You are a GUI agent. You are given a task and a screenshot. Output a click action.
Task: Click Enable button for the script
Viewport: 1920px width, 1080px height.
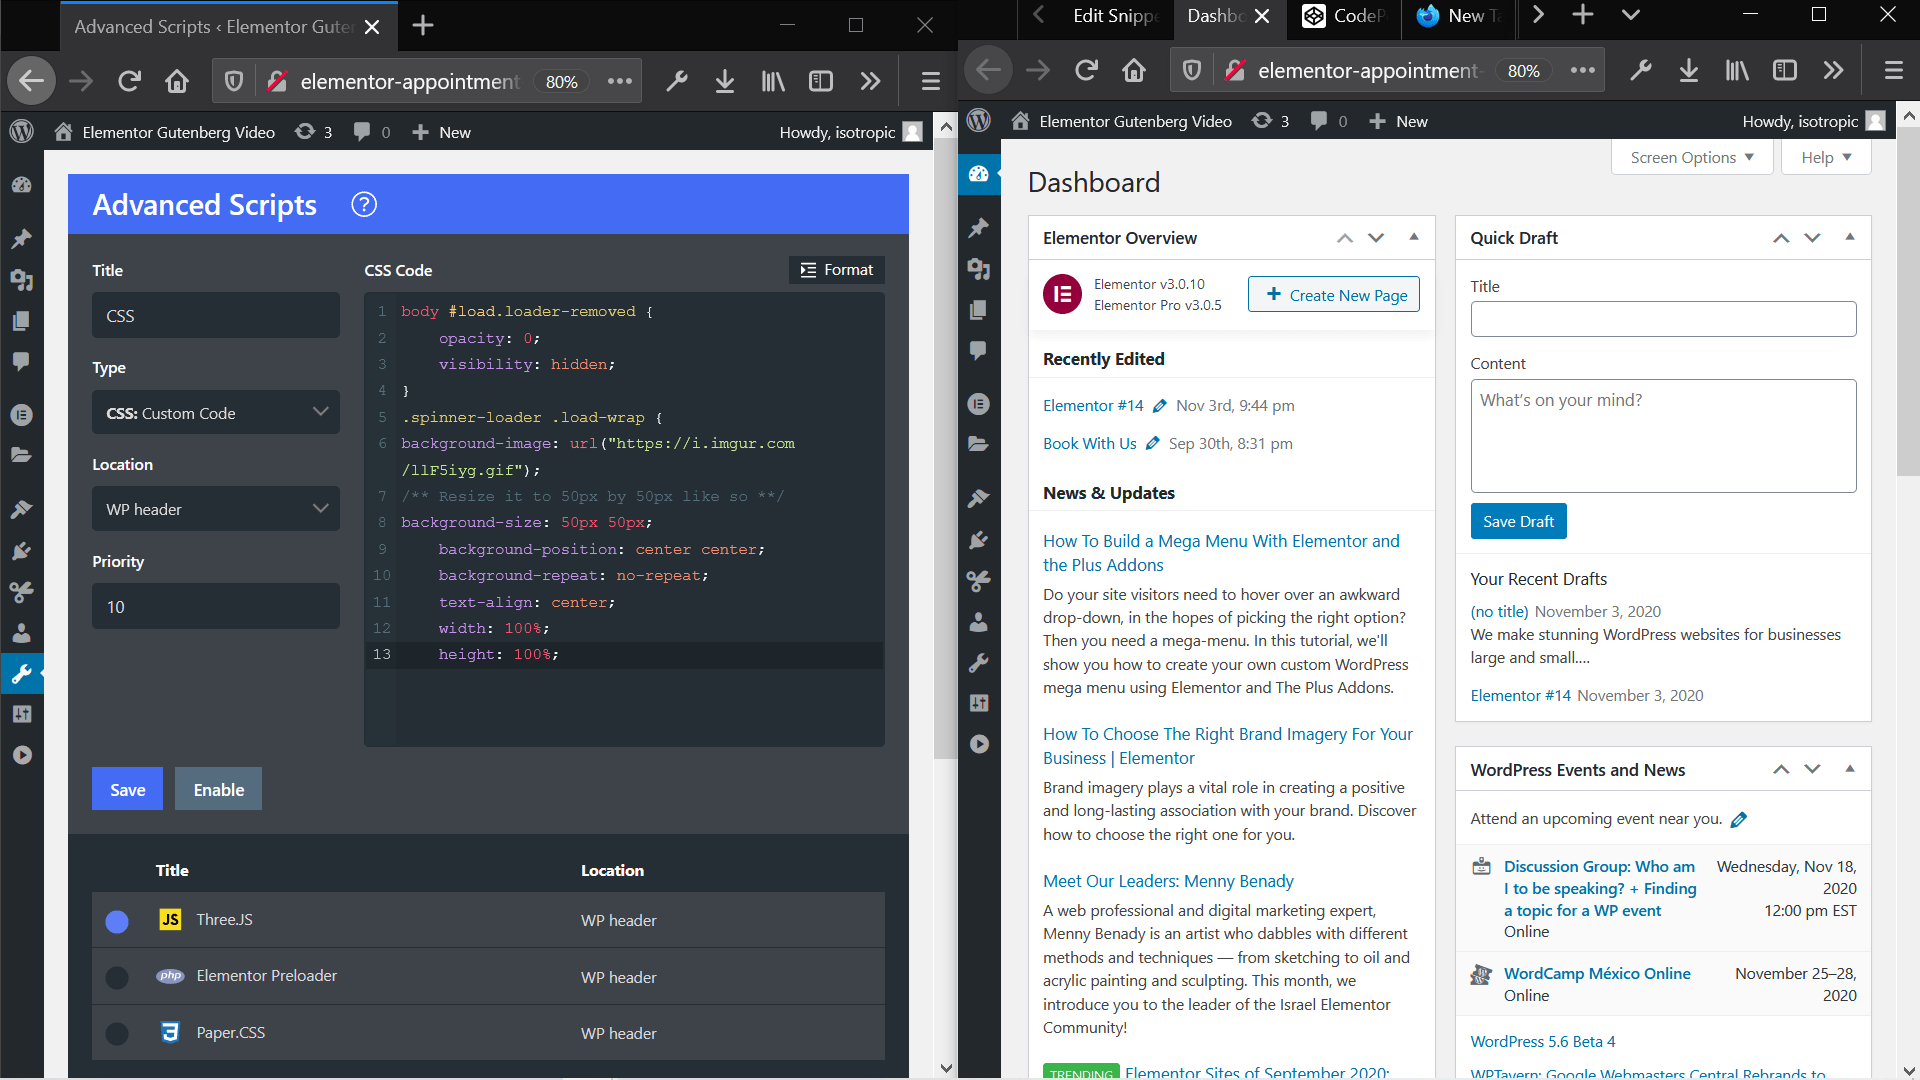(x=218, y=789)
